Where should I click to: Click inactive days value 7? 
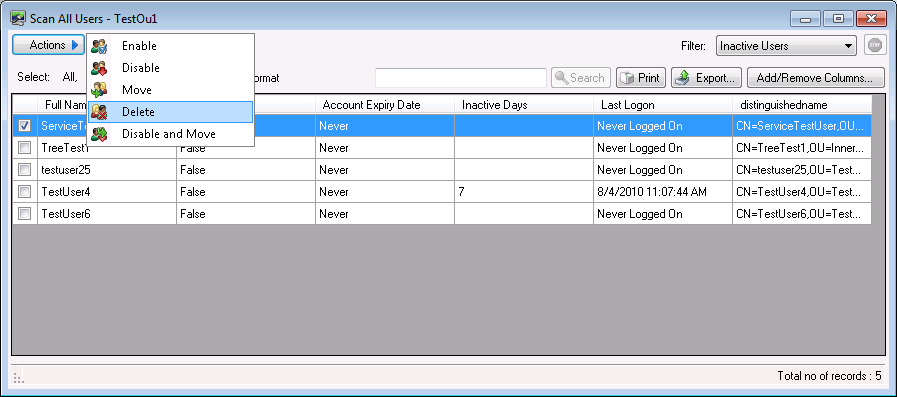[x=524, y=192]
